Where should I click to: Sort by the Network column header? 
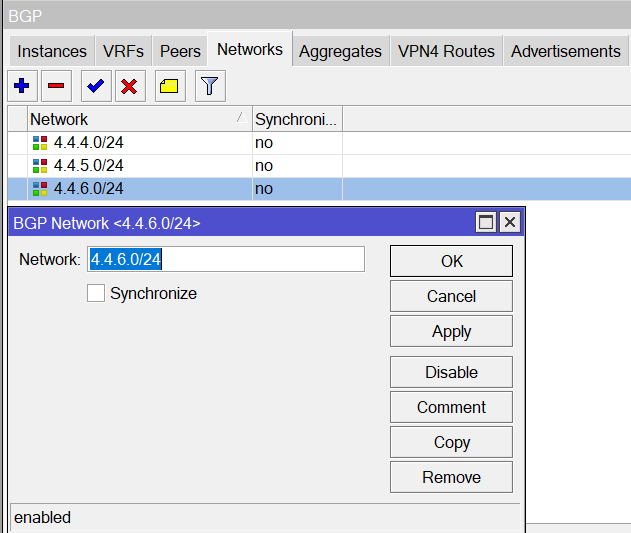(x=139, y=119)
